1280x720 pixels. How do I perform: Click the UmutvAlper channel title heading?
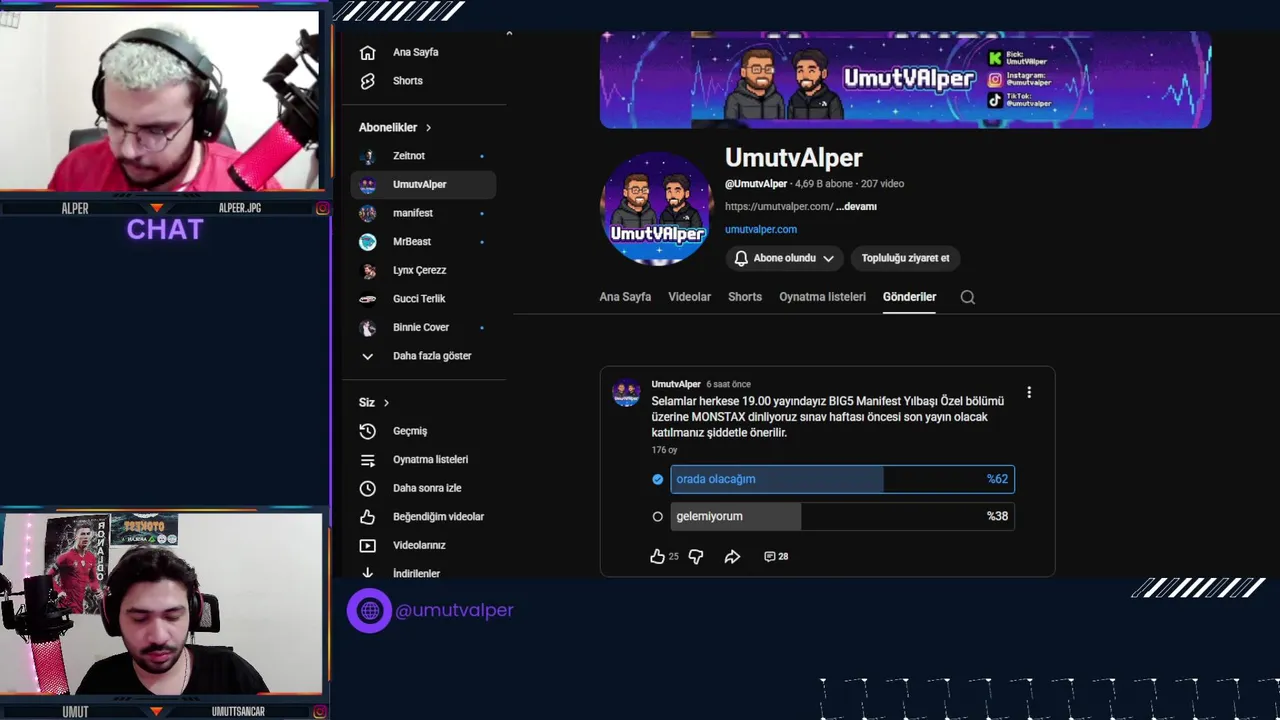(x=793, y=158)
